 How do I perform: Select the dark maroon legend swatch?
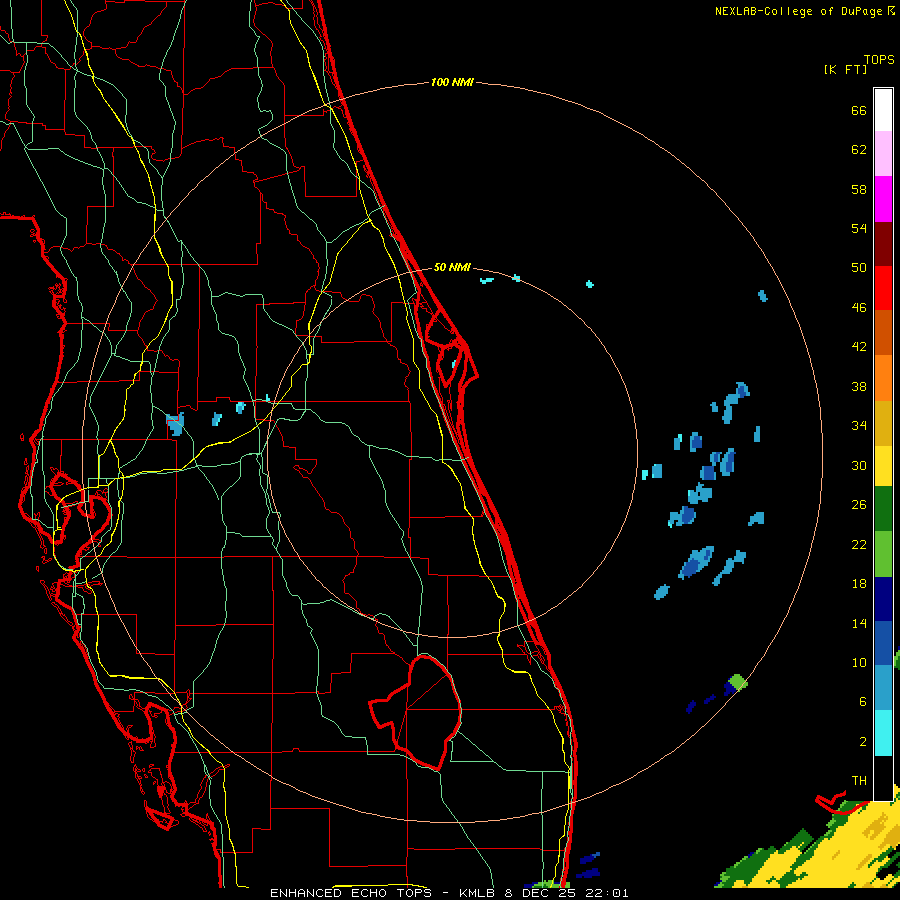883,244
